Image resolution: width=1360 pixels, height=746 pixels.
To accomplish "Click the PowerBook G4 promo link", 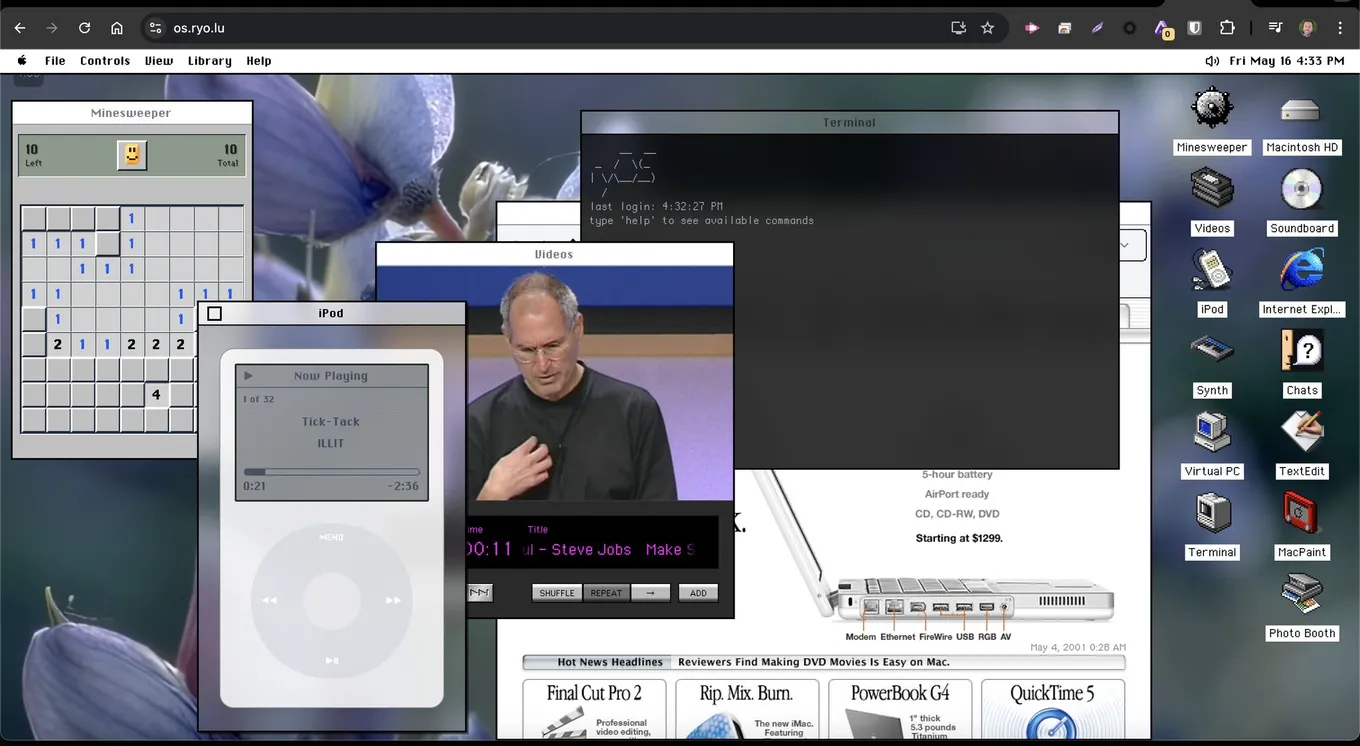I will 900,709.
